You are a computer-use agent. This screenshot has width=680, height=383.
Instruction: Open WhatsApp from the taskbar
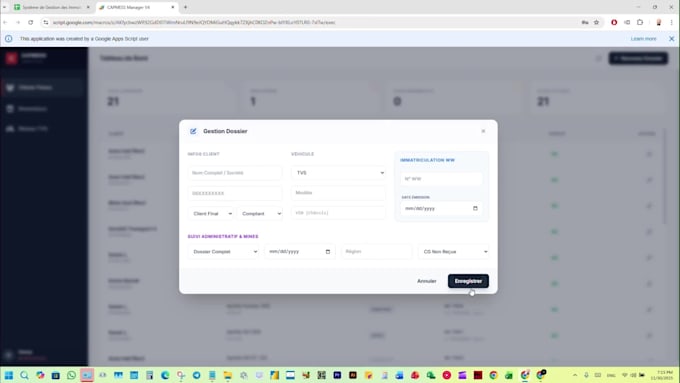click(x=72, y=375)
